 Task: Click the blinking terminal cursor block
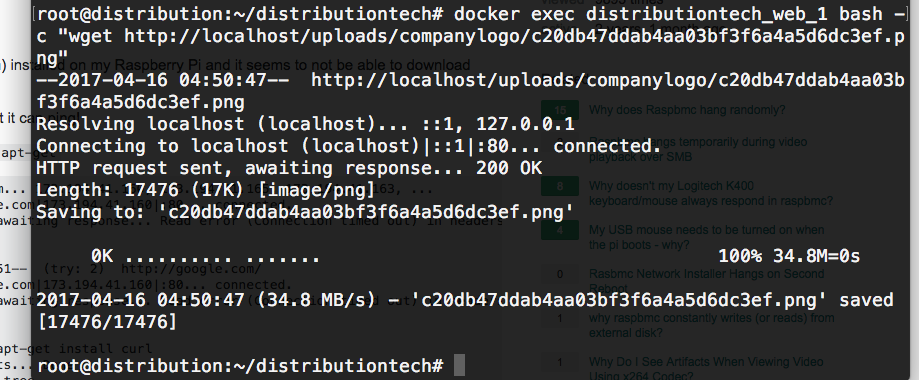(x=459, y=365)
